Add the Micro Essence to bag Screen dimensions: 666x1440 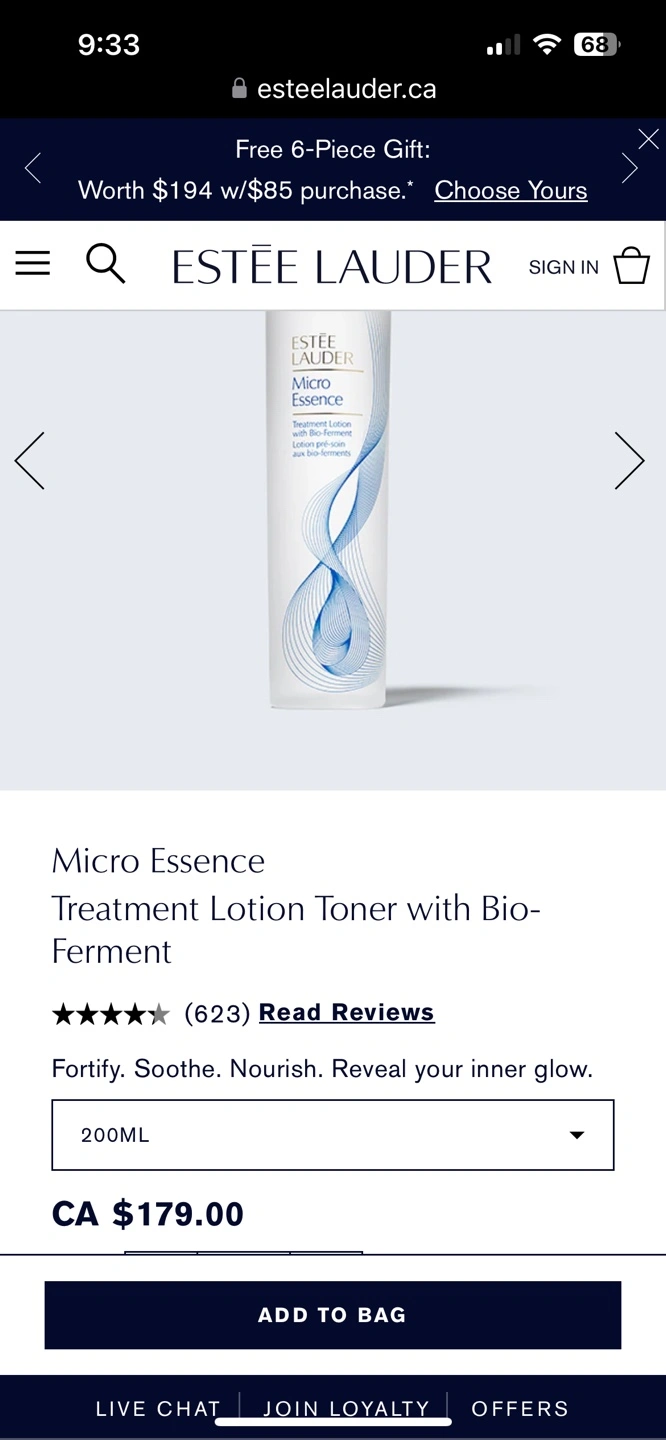pos(333,1315)
